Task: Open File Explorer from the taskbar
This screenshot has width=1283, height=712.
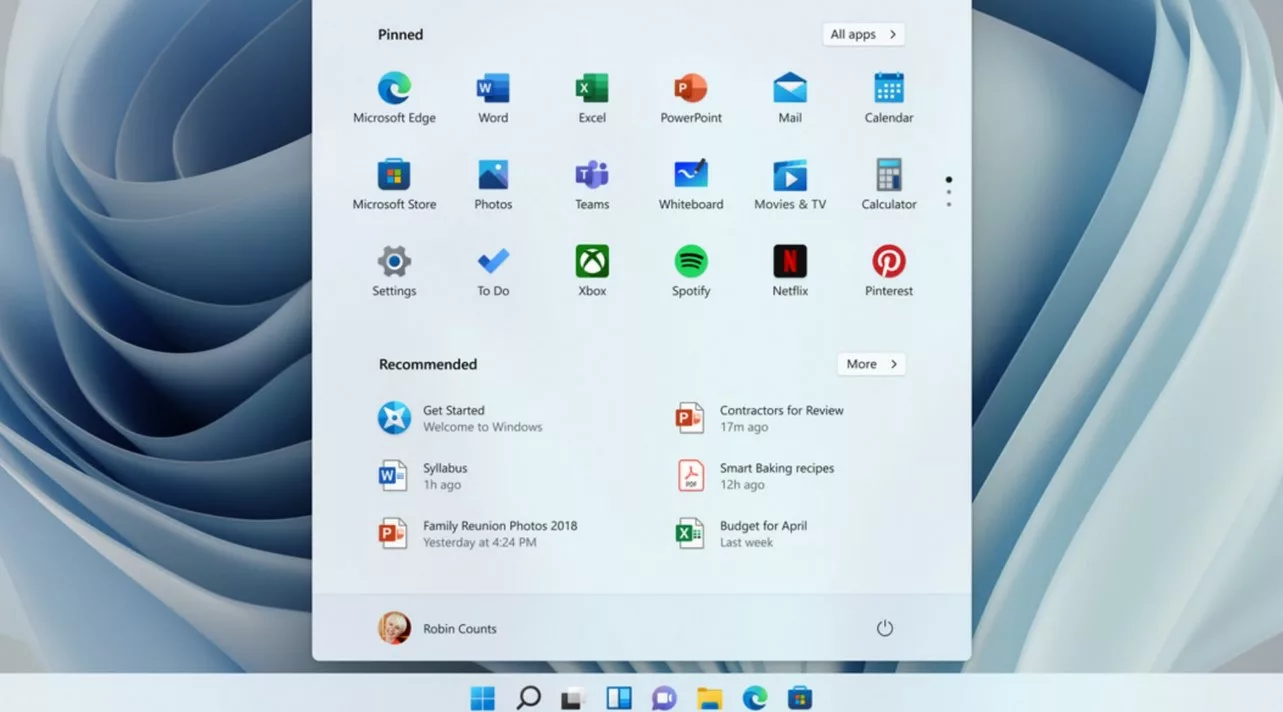Action: tap(709, 698)
